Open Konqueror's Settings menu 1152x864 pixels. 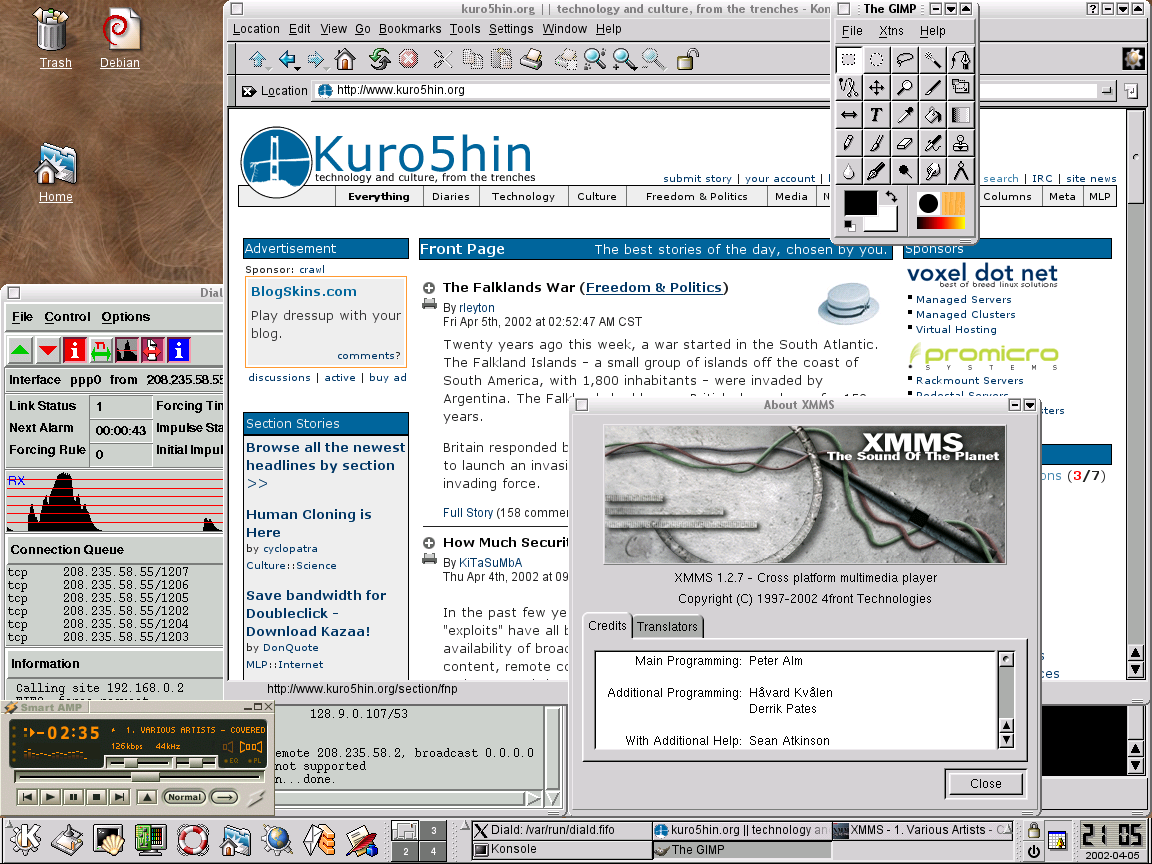click(511, 29)
